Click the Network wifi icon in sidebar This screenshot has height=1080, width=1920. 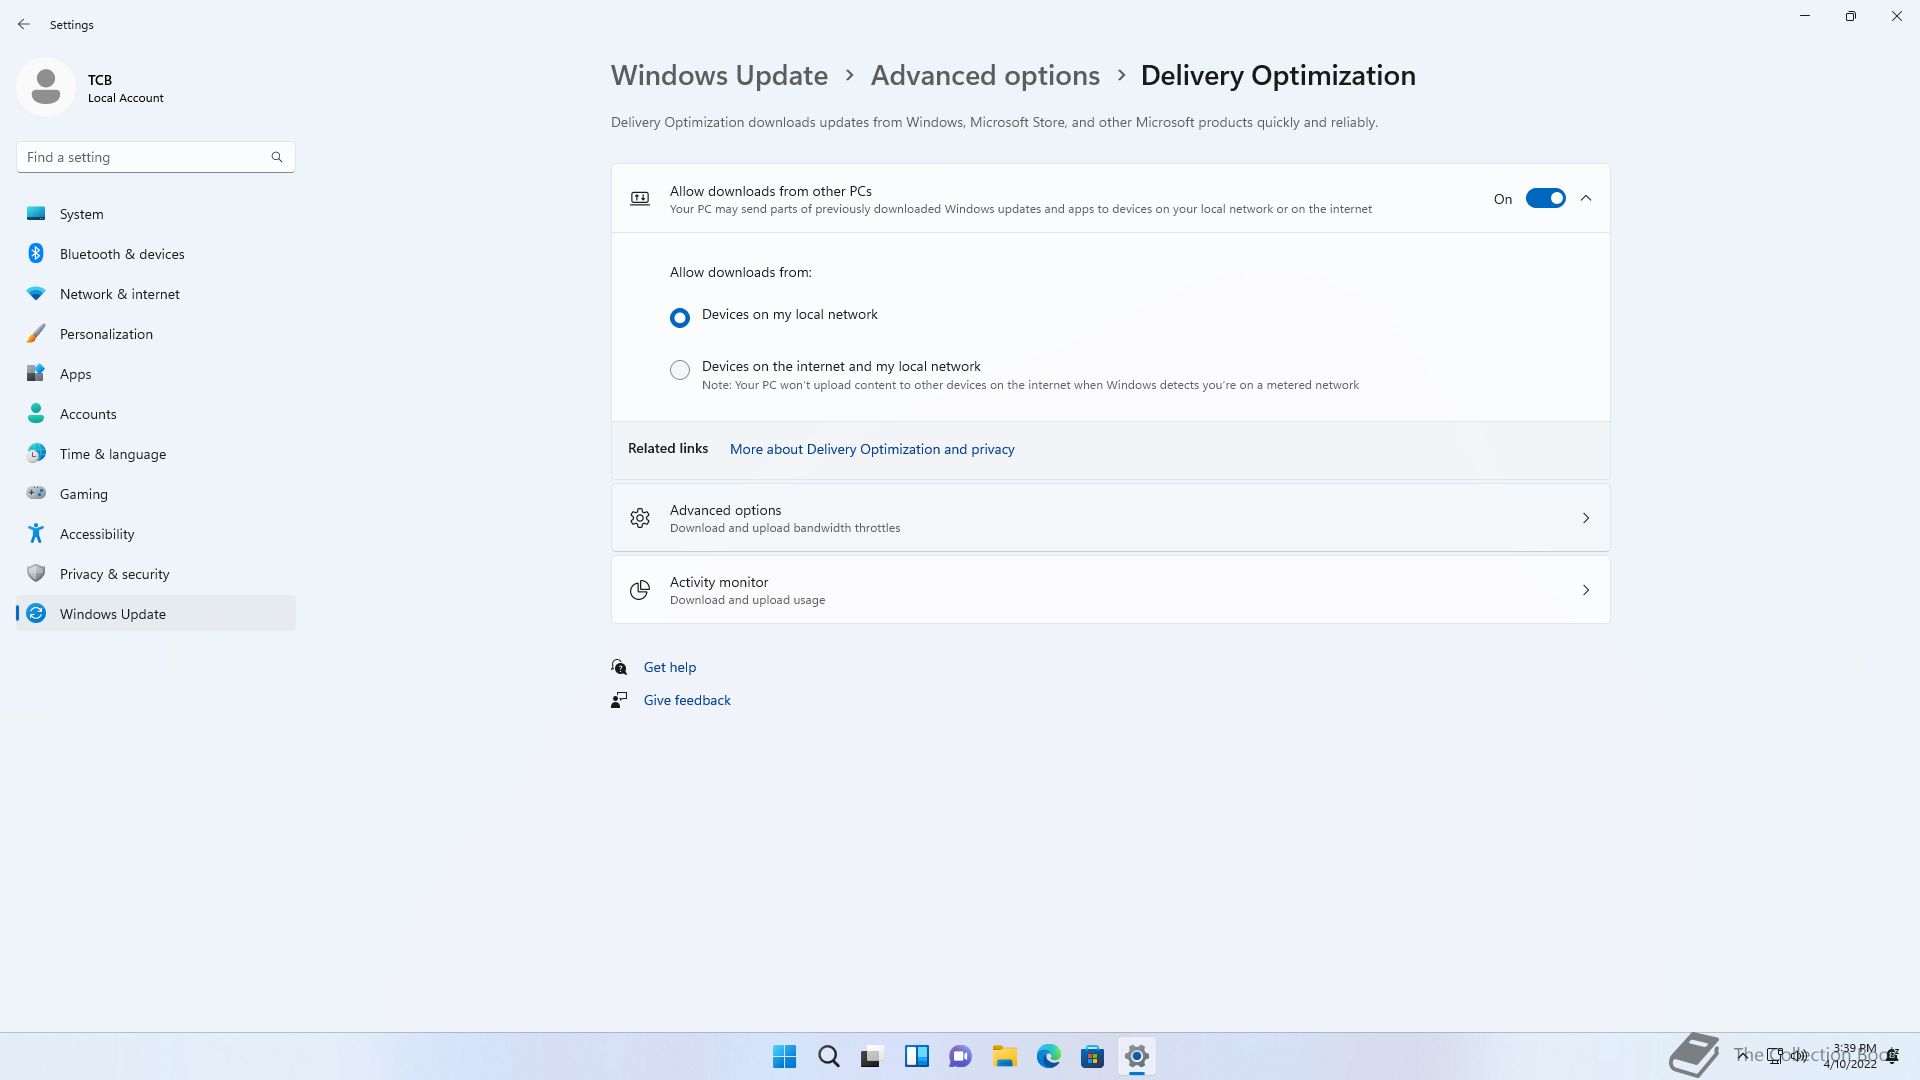[36, 293]
